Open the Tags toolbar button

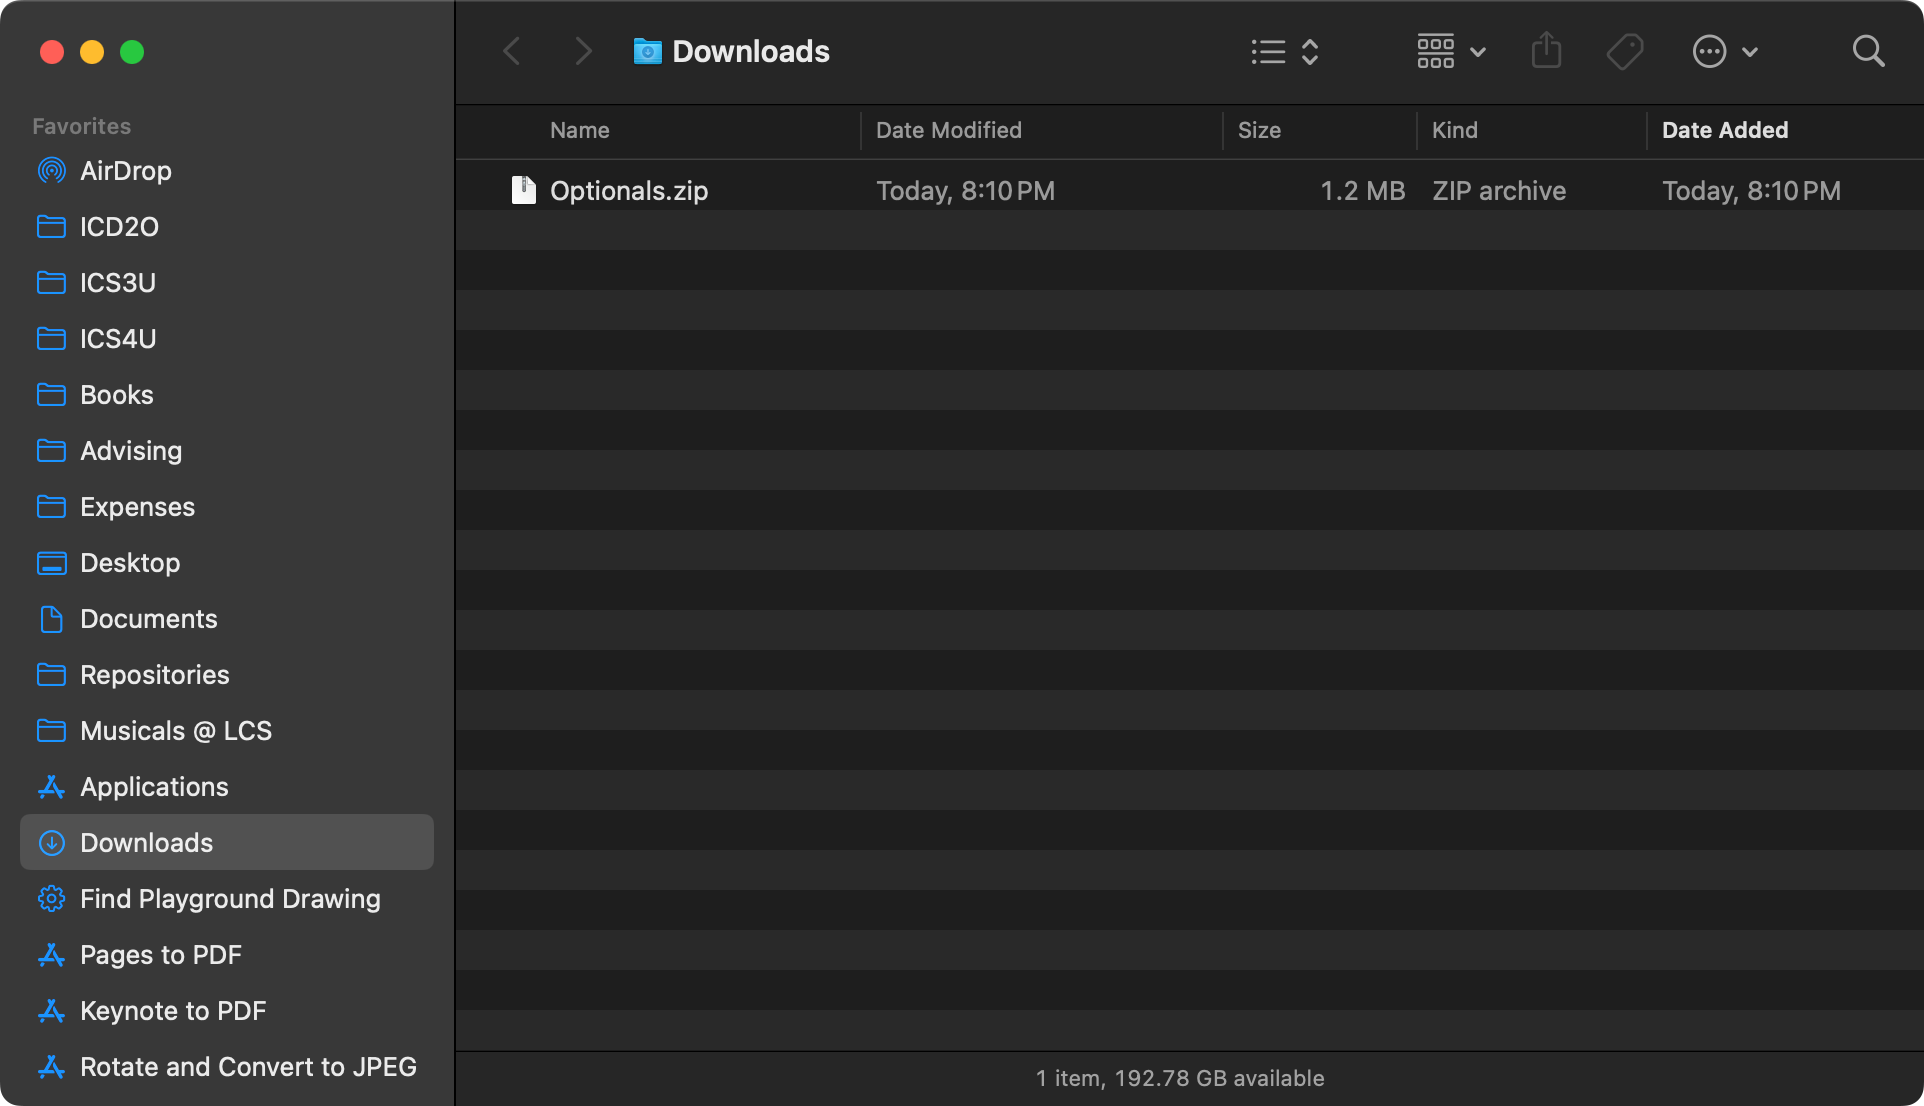[x=1623, y=51]
